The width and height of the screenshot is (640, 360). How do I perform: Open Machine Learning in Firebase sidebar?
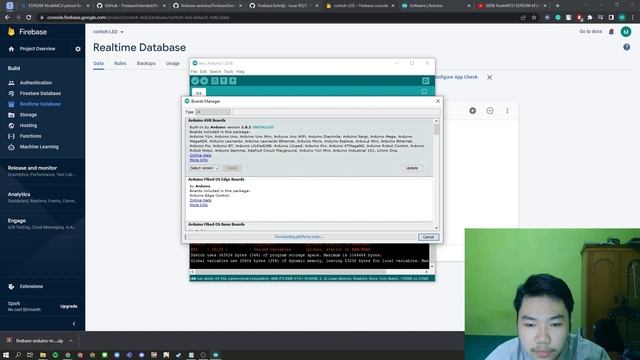click(39, 147)
